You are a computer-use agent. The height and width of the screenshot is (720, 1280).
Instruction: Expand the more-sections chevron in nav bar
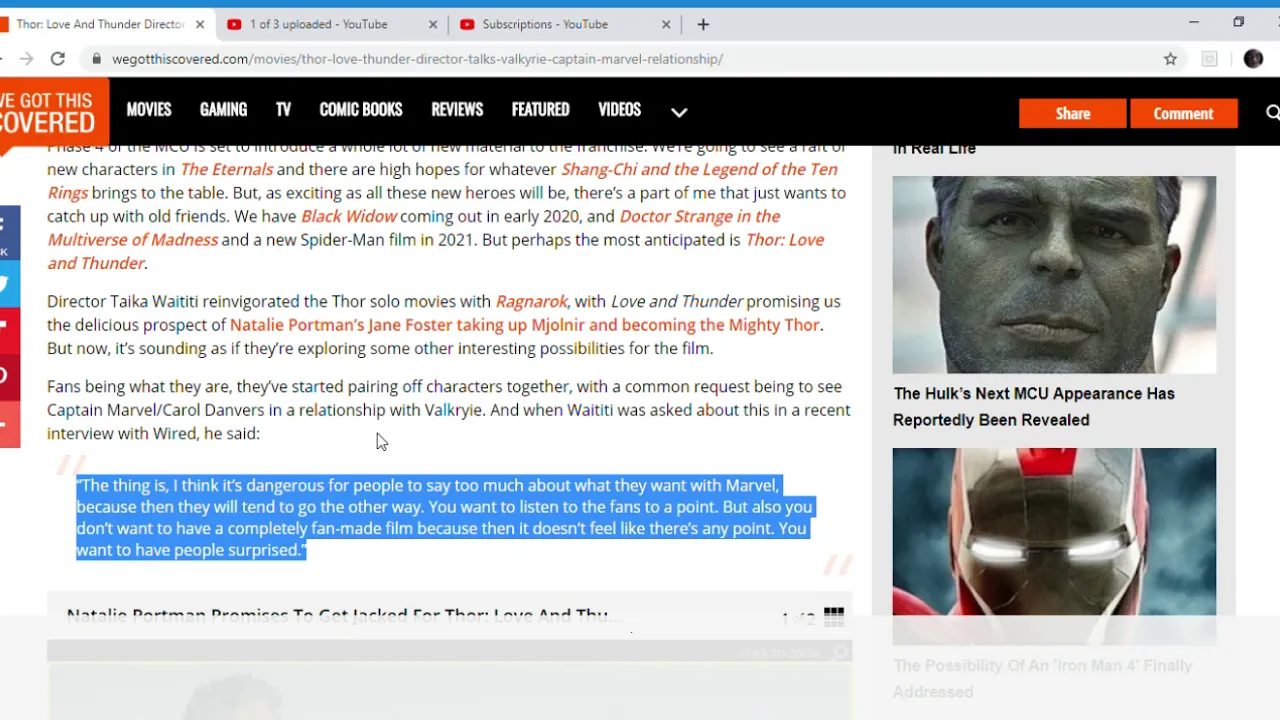(679, 112)
